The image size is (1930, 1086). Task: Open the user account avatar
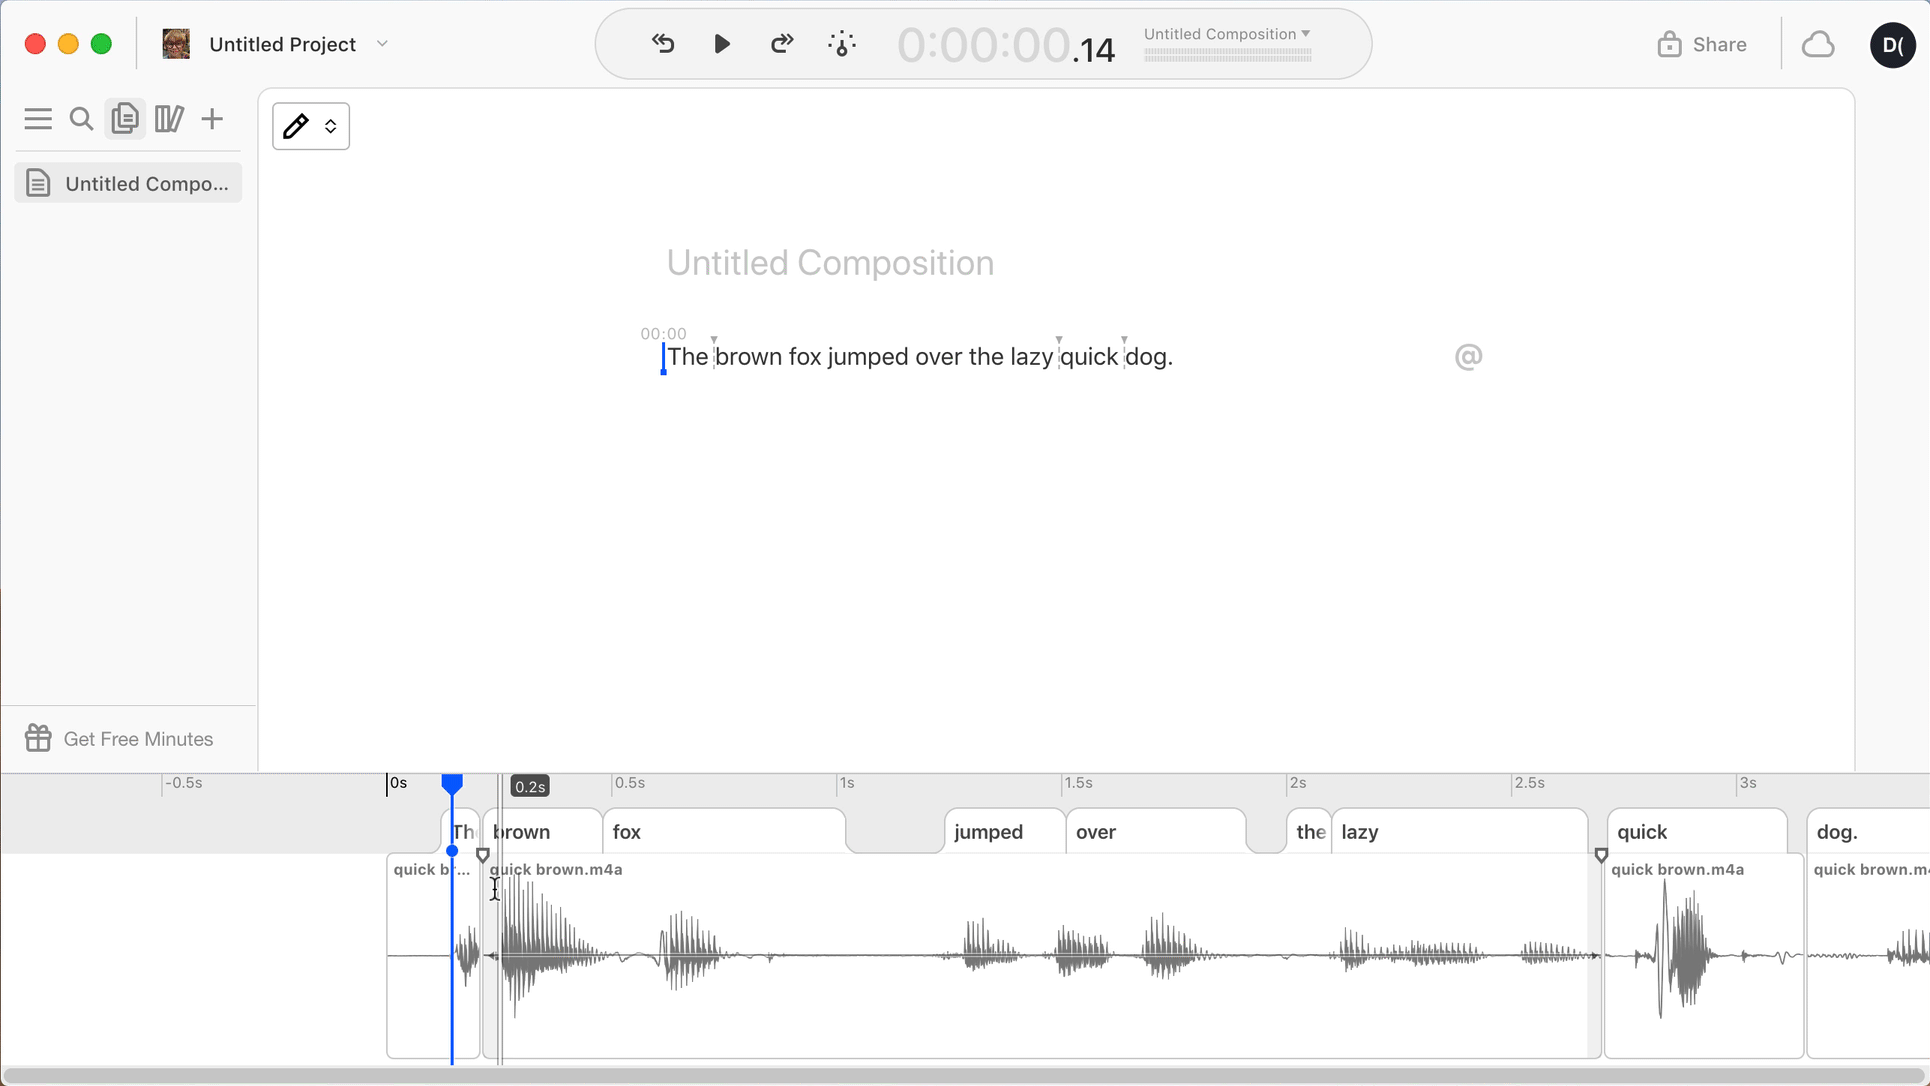click(x=1892, y=44)
